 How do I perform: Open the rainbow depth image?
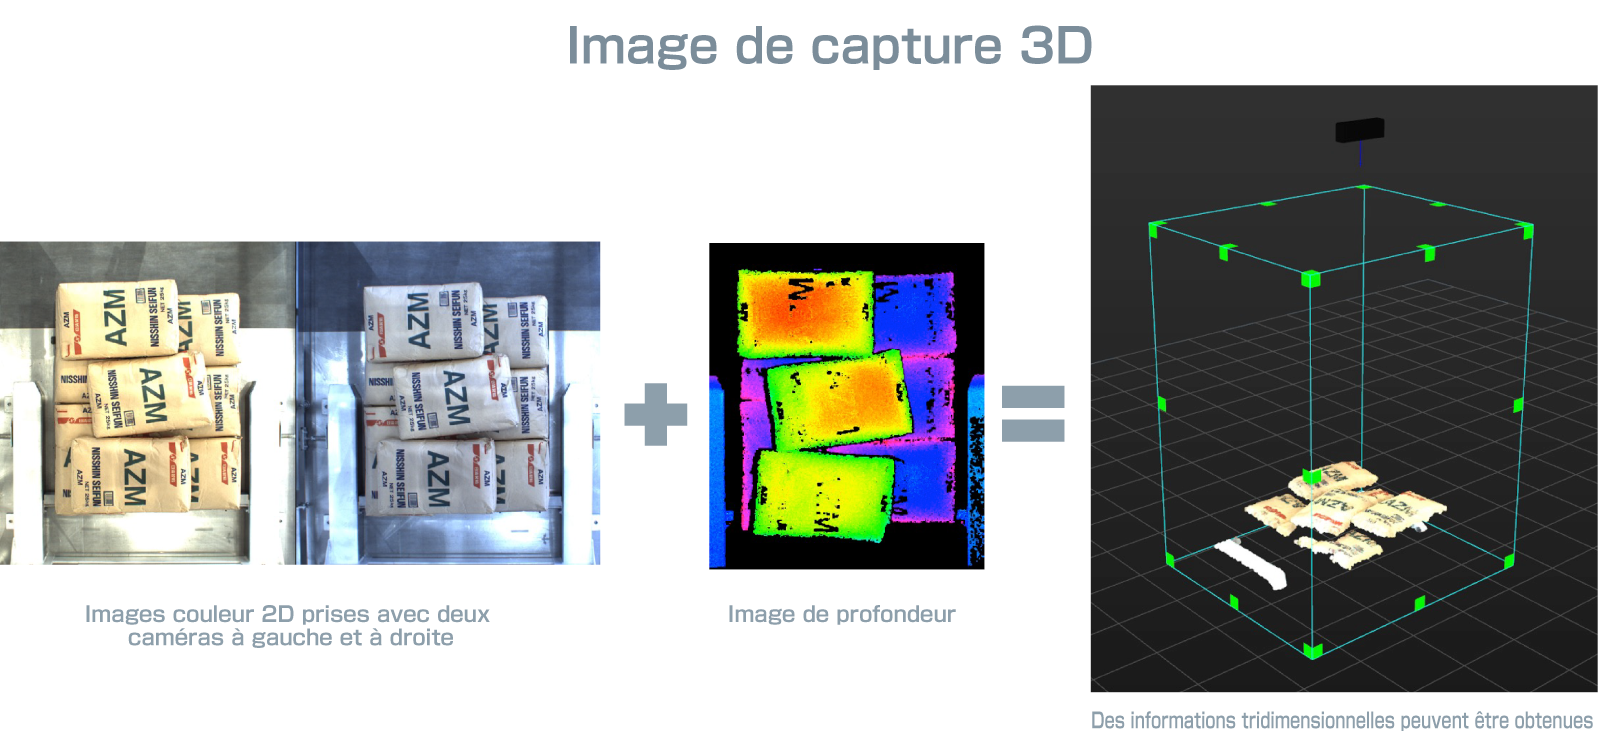[x=847, y=406]
